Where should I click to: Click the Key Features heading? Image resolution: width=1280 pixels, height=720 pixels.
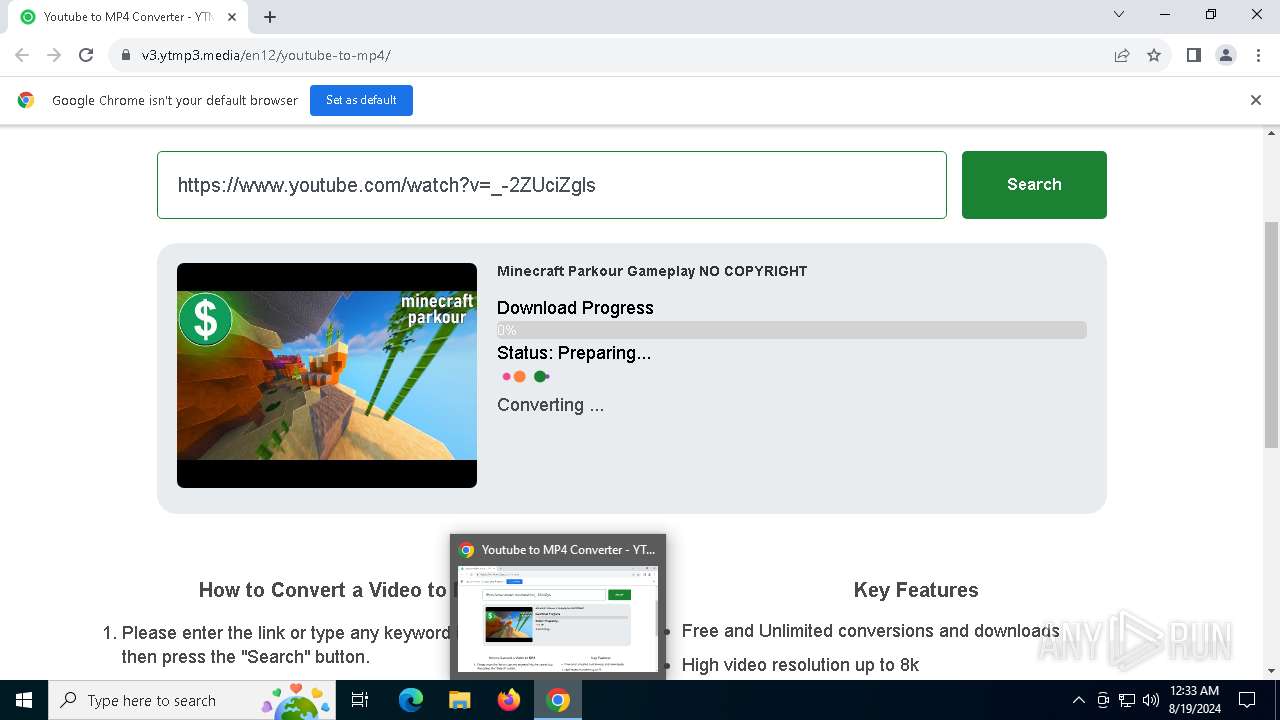(916, 590)
